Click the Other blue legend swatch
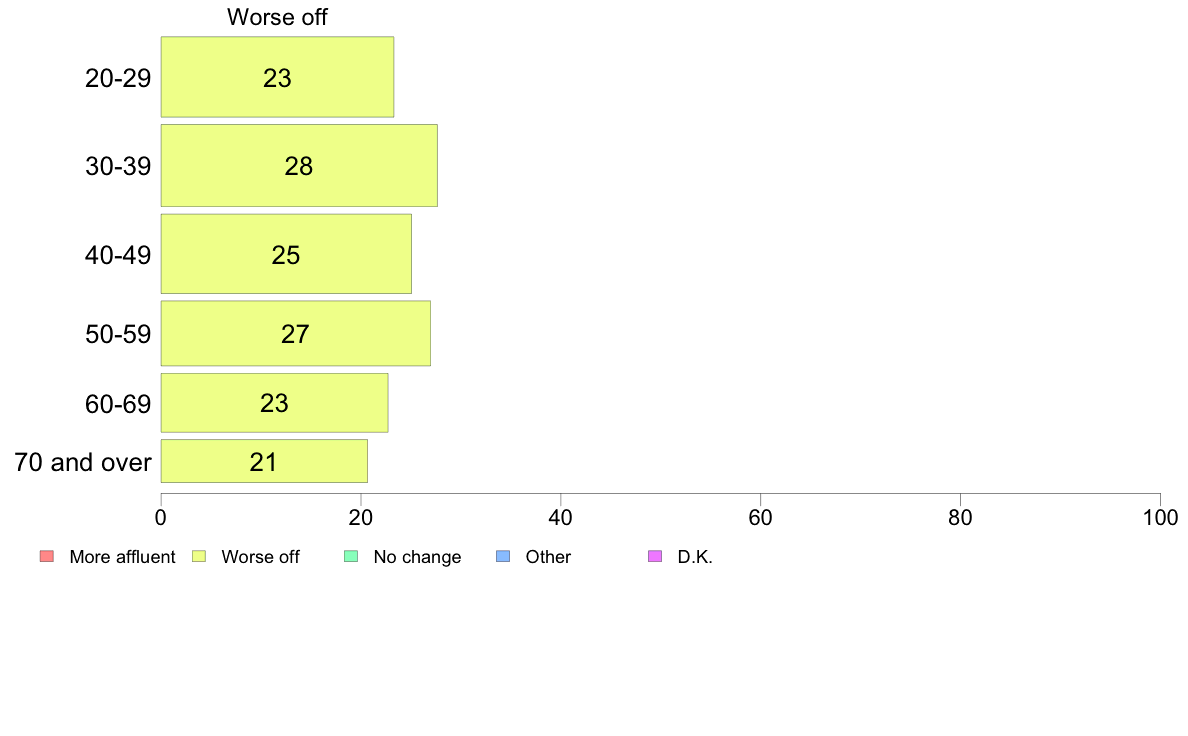The height and width of the screenshot is (736, 1188). click(x=503, y=556)
